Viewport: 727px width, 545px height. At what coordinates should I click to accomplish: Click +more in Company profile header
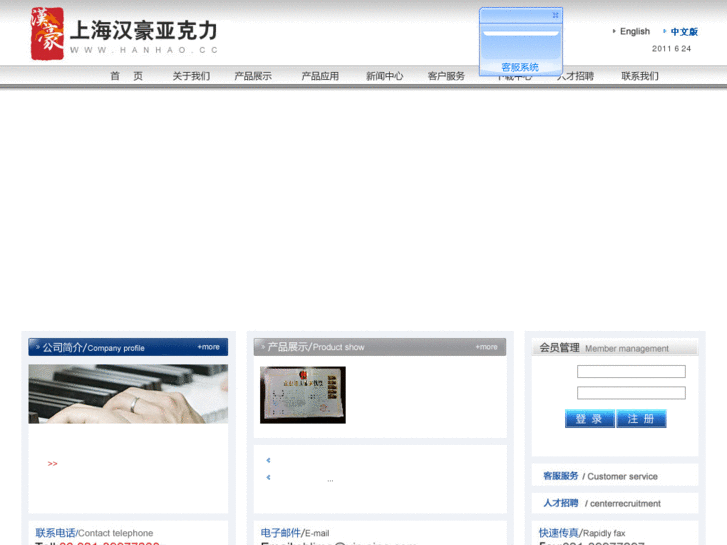(x=209, y=347)
